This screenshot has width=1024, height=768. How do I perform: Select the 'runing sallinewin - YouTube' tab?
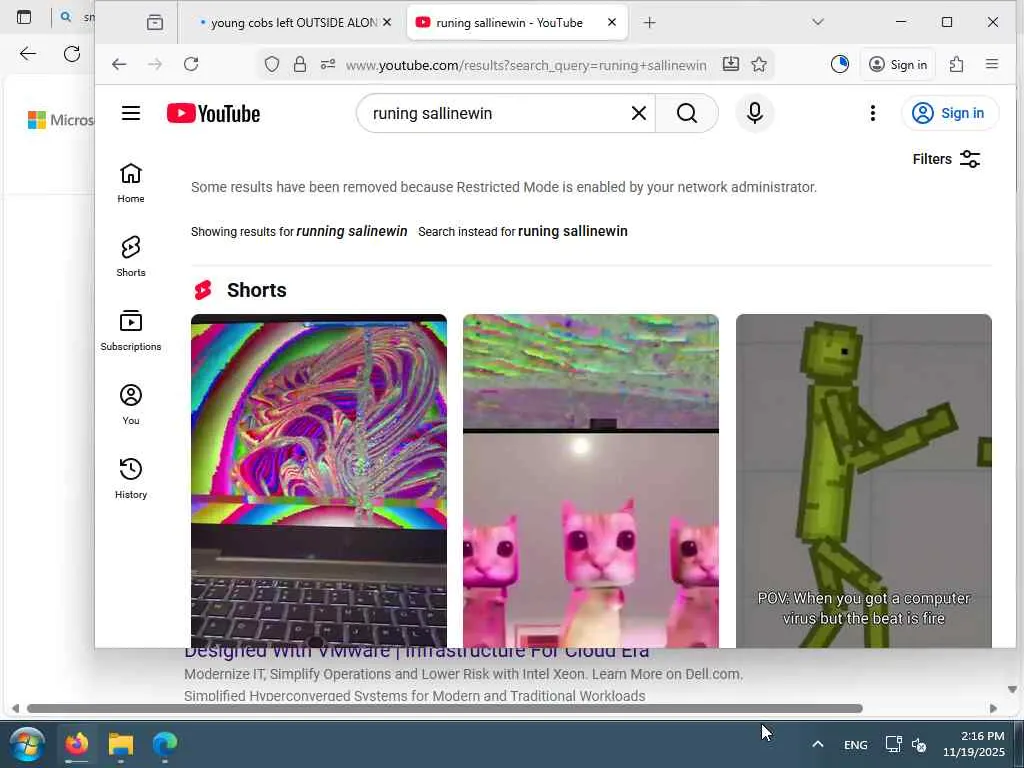(x=508, y=23)
